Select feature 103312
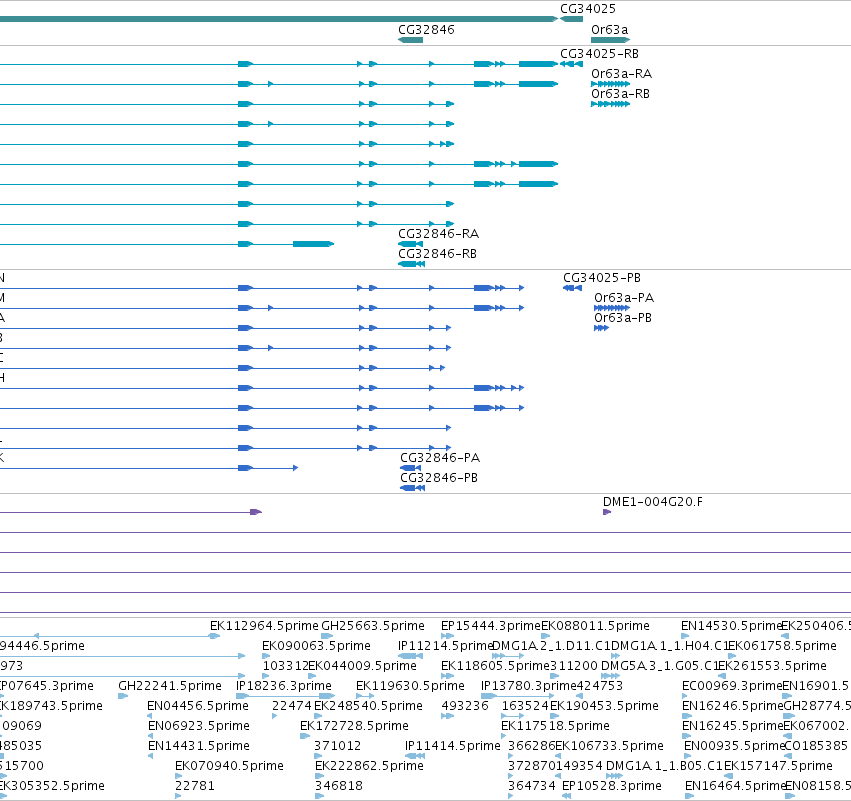Image resolution: width=851 pixels, height=801 pixels. (285, 666)
